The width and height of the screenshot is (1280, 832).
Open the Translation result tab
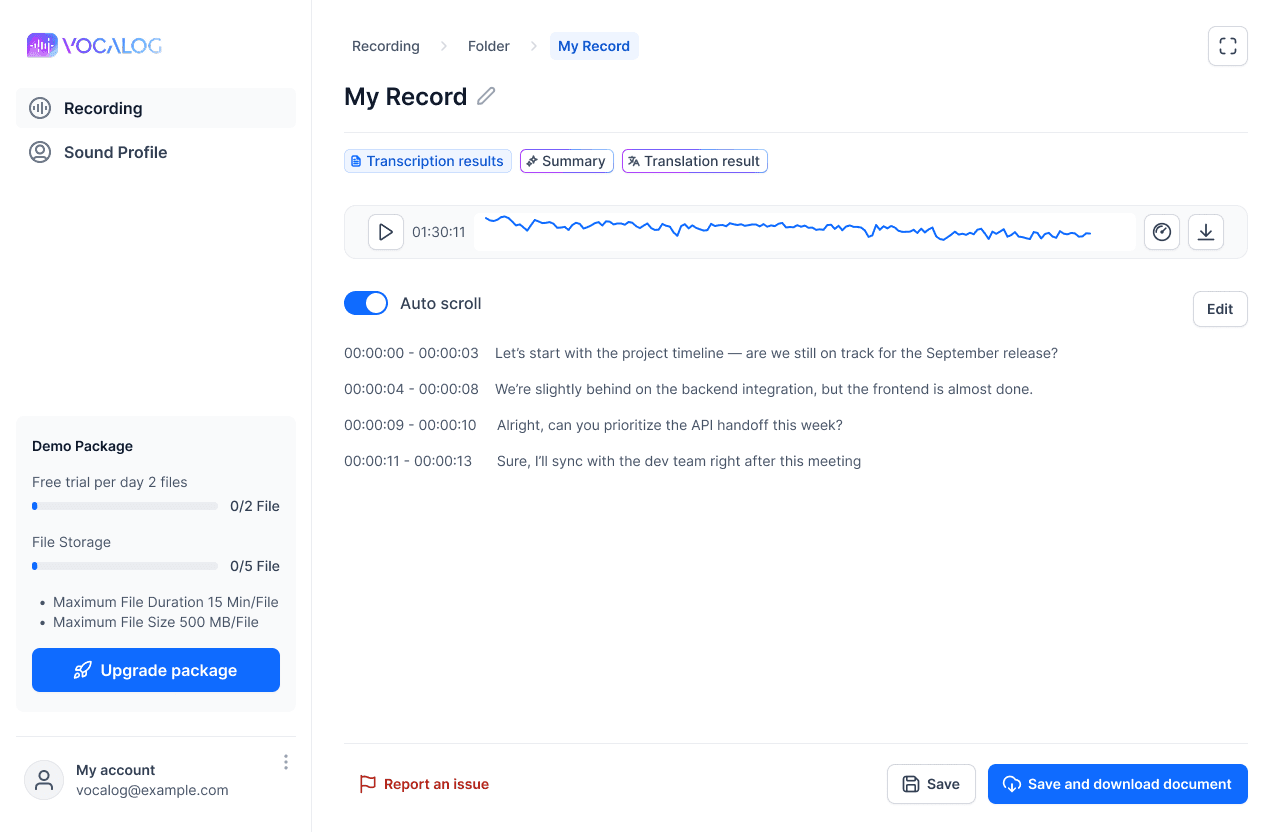pyautogui.click(x=694, y=161)
